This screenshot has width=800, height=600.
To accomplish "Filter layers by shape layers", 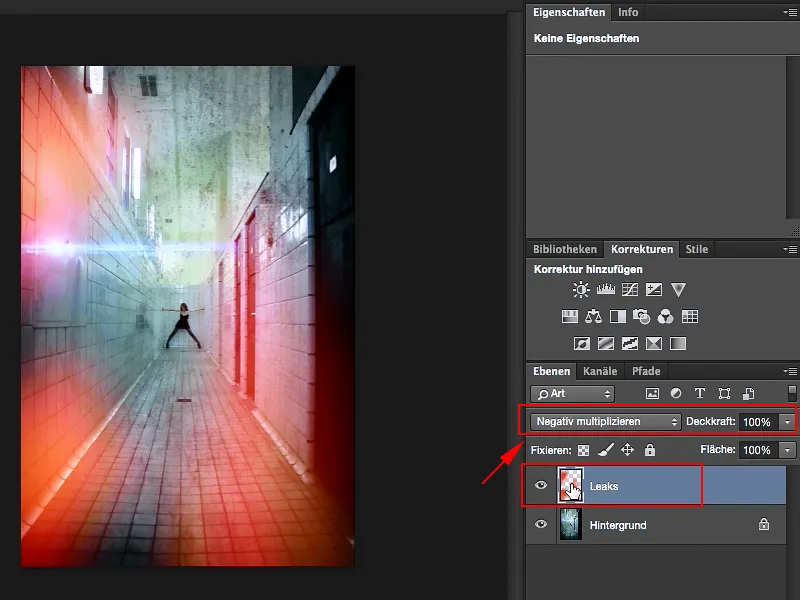I will (724, 393).
